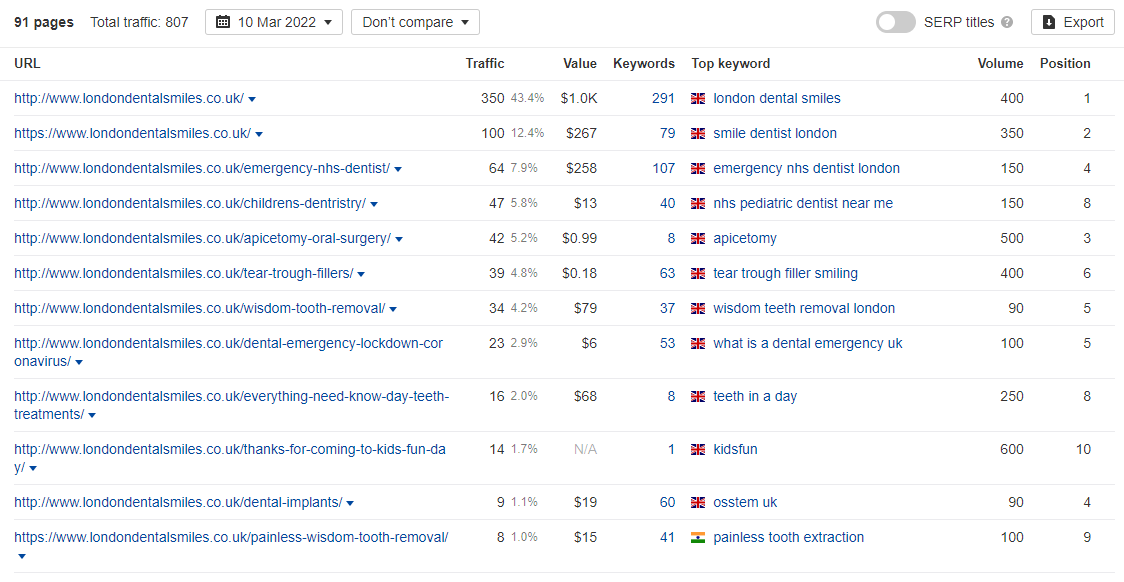Click the $1.0K value cell
The width and height of the screenshot is (1124, 582).
pos(578,98)
